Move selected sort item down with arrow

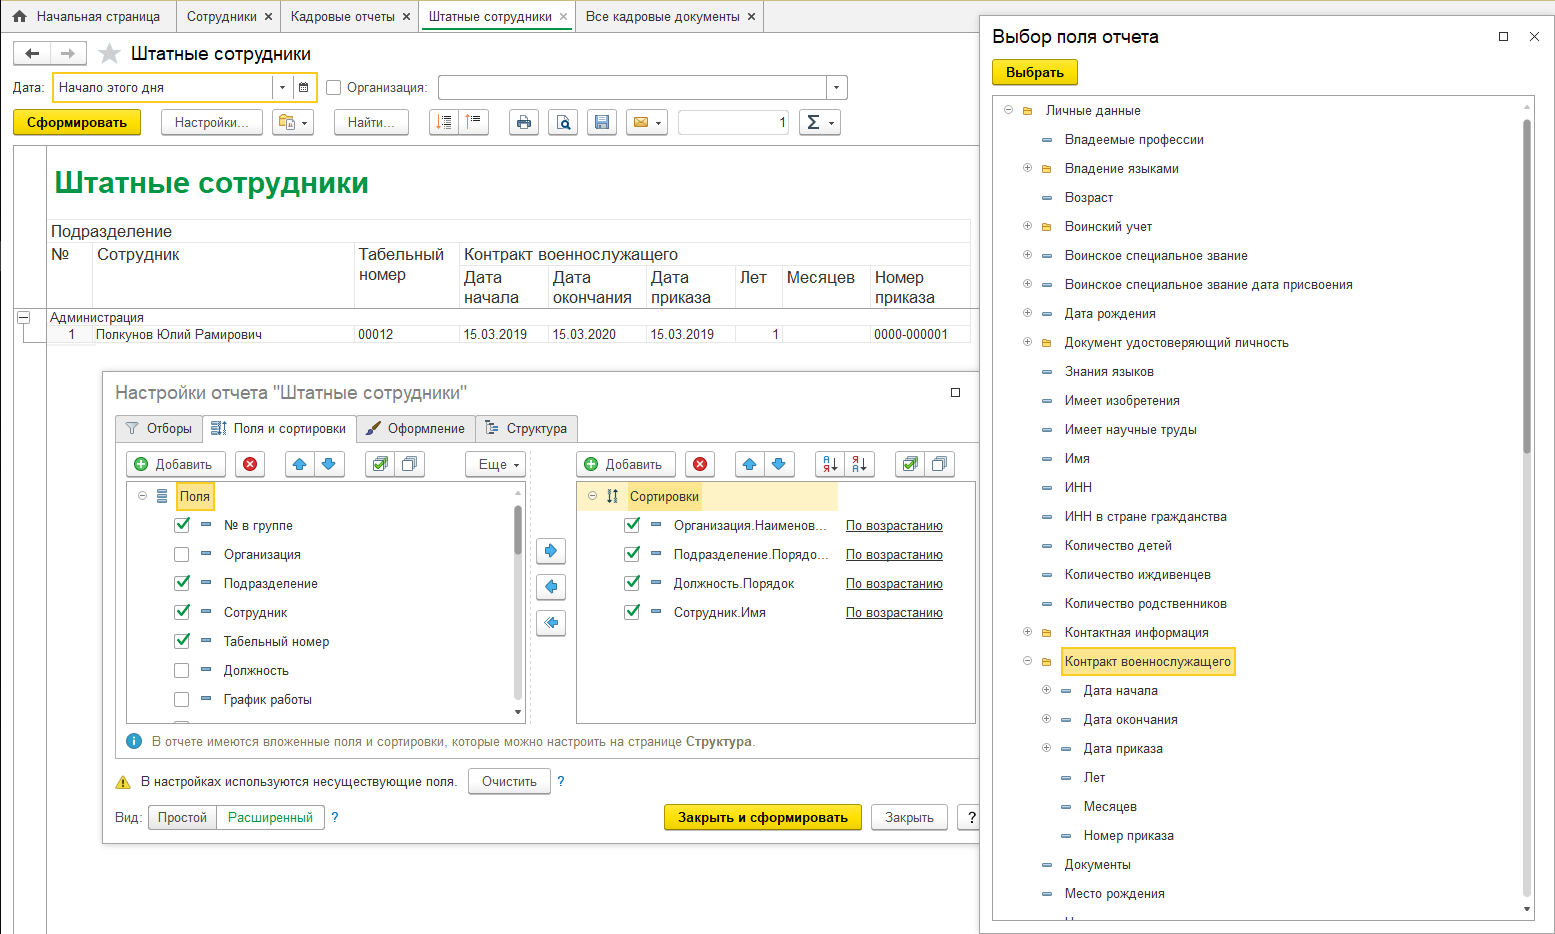(x=778, y=464)
